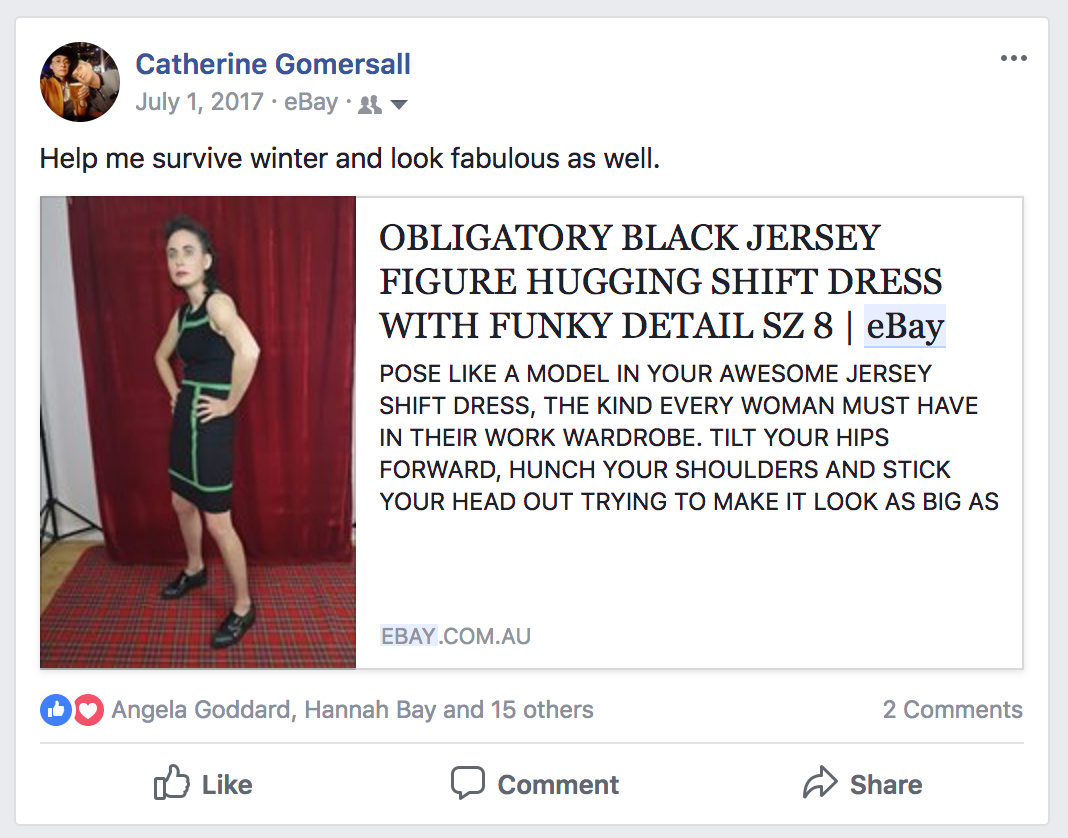1068x838 pixels.
Task: Open the three-dot post options menu
Action: pos(1013,58)
